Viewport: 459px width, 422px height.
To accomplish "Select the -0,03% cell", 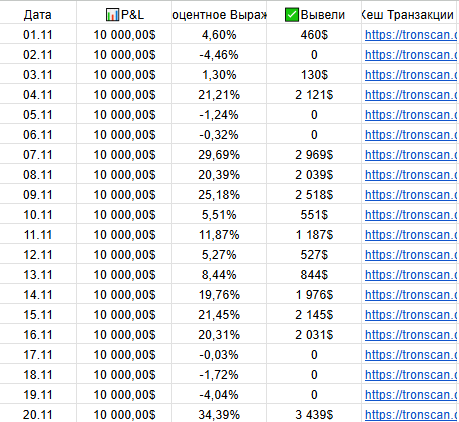I will tap(219, 354).
